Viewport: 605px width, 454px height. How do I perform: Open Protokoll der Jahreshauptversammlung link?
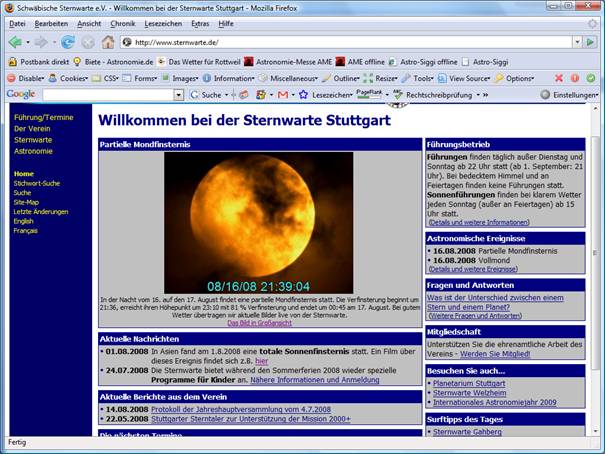[241, 409]
